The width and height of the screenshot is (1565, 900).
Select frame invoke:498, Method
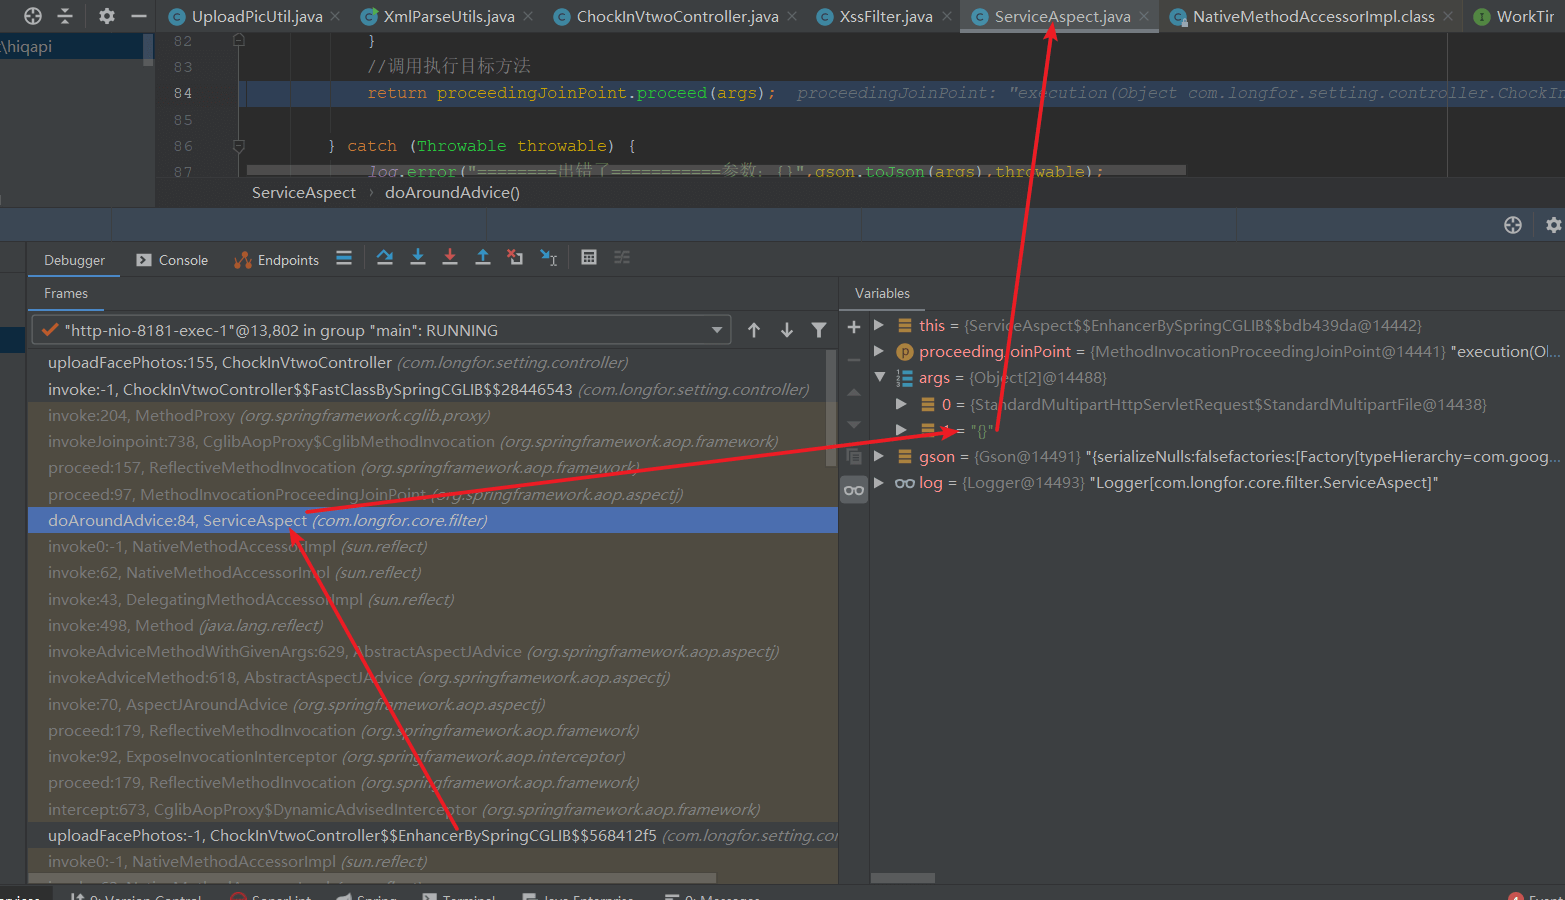(x=432, y=625)
